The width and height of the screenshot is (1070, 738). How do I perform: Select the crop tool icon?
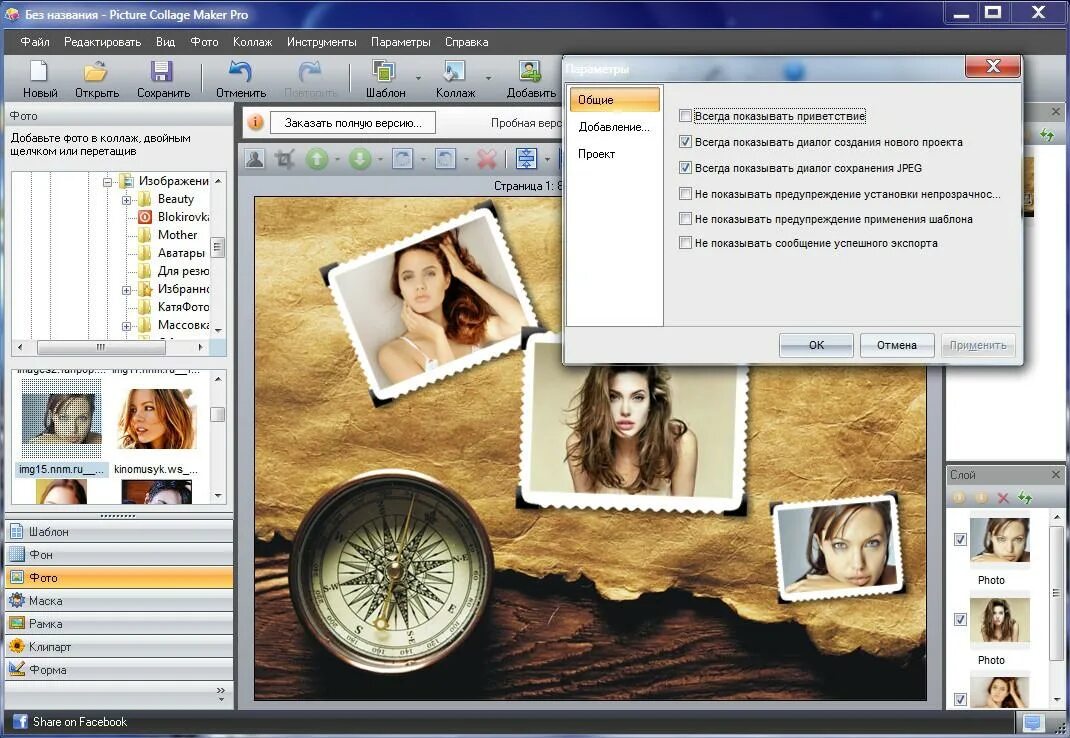(x=285, y=159)
